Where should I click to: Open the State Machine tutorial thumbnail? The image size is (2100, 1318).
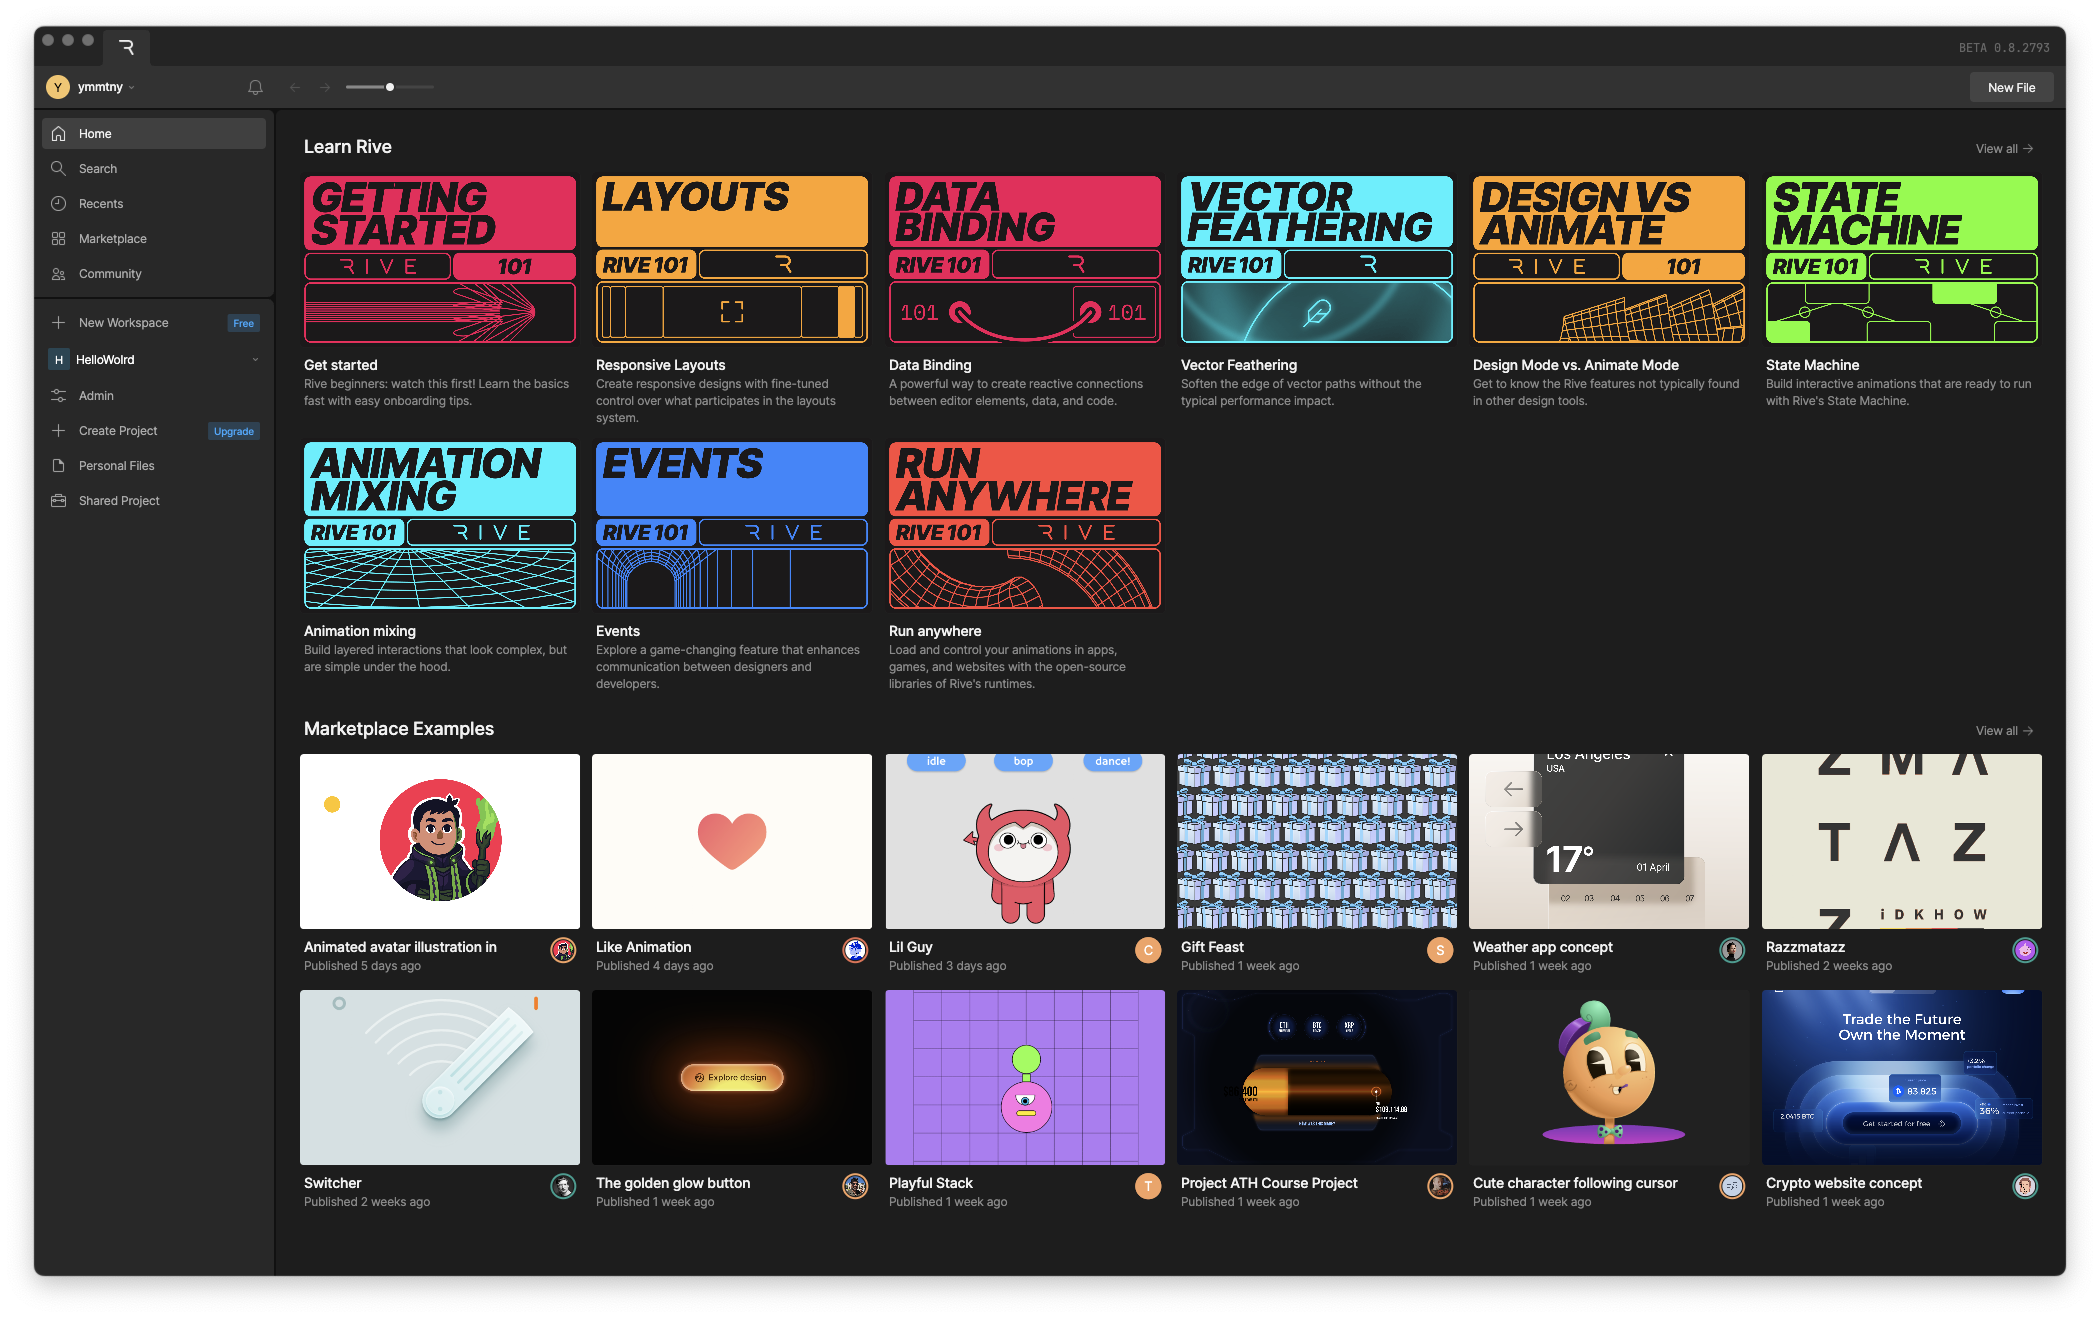[x=1902, y=259]
